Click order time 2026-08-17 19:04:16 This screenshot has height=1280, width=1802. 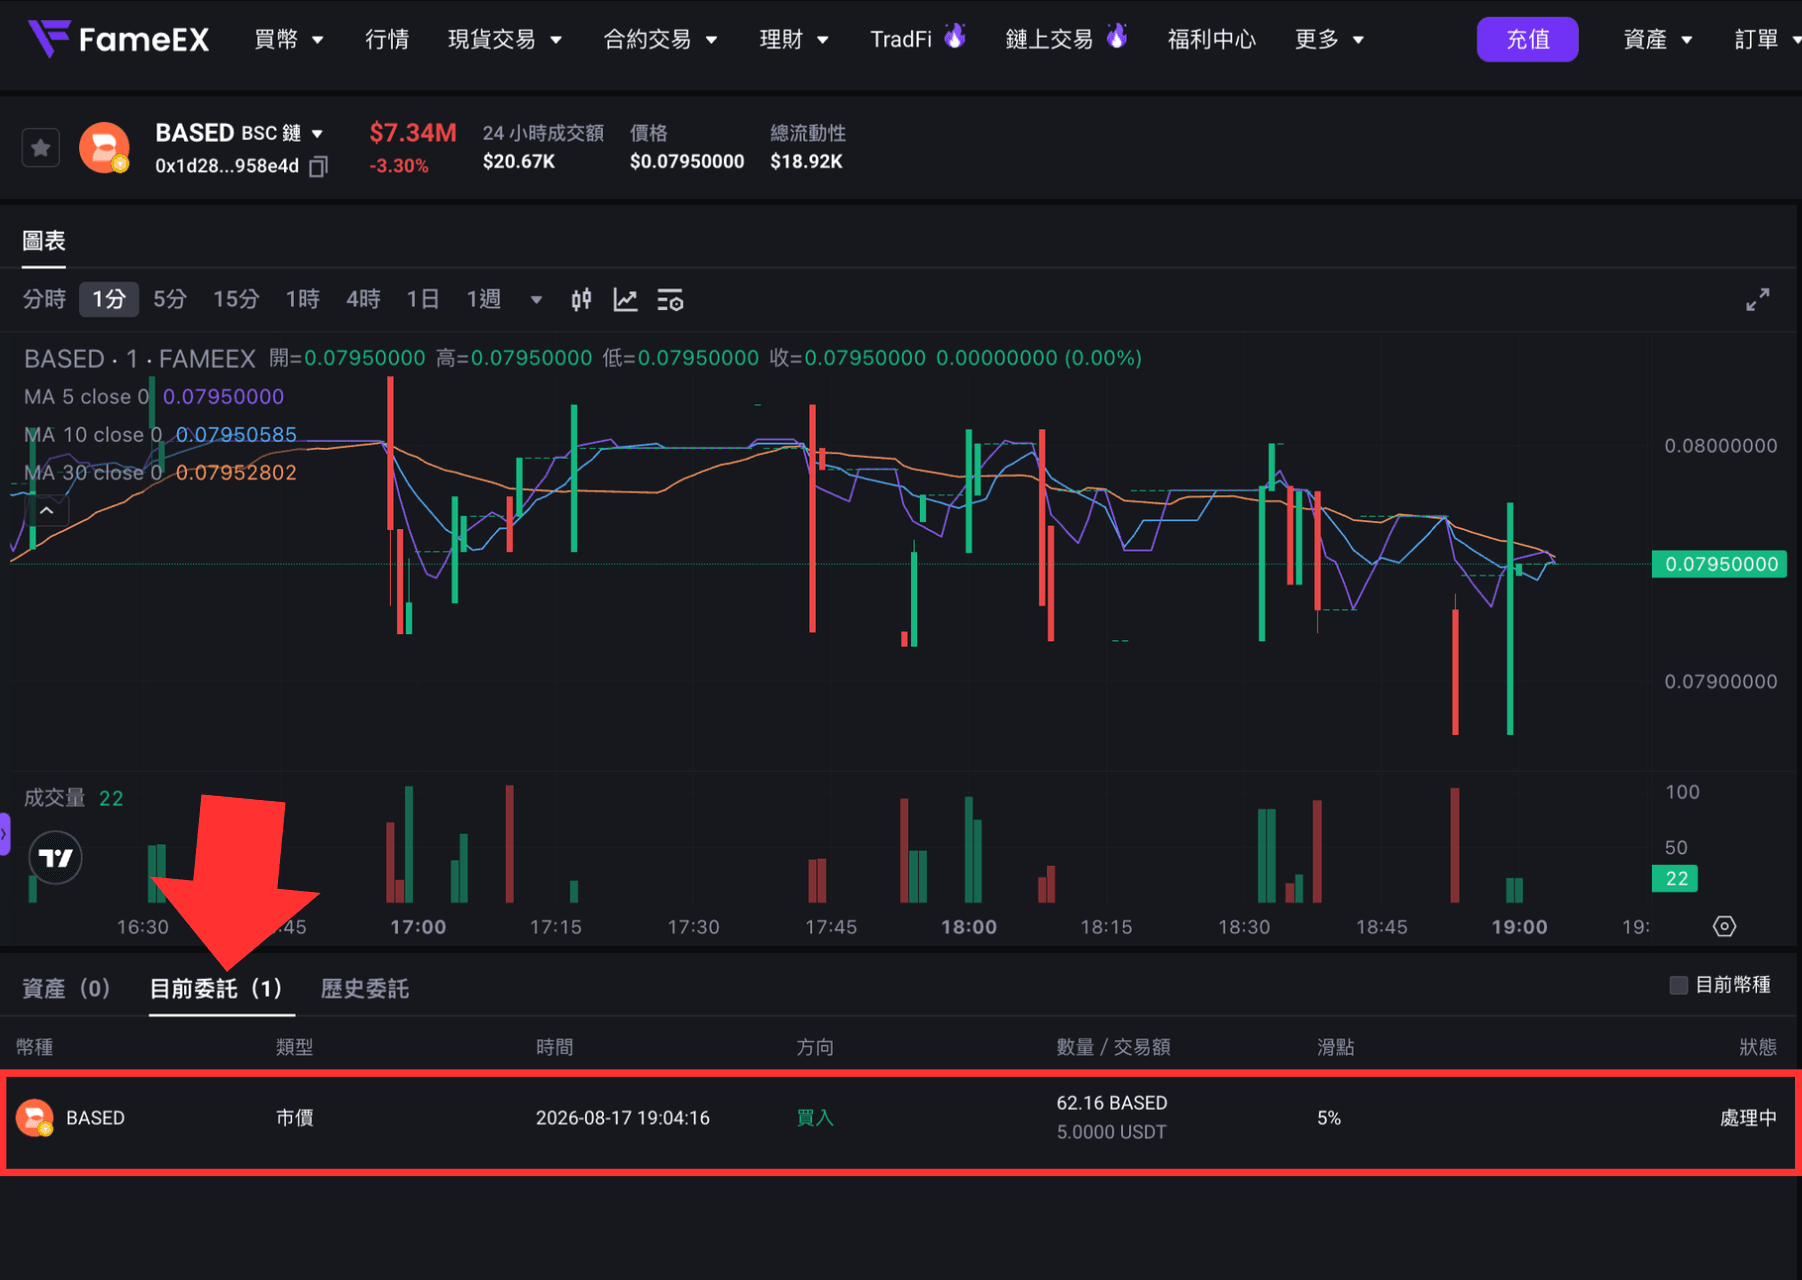pyautogui.click(x=623, y=1118)
